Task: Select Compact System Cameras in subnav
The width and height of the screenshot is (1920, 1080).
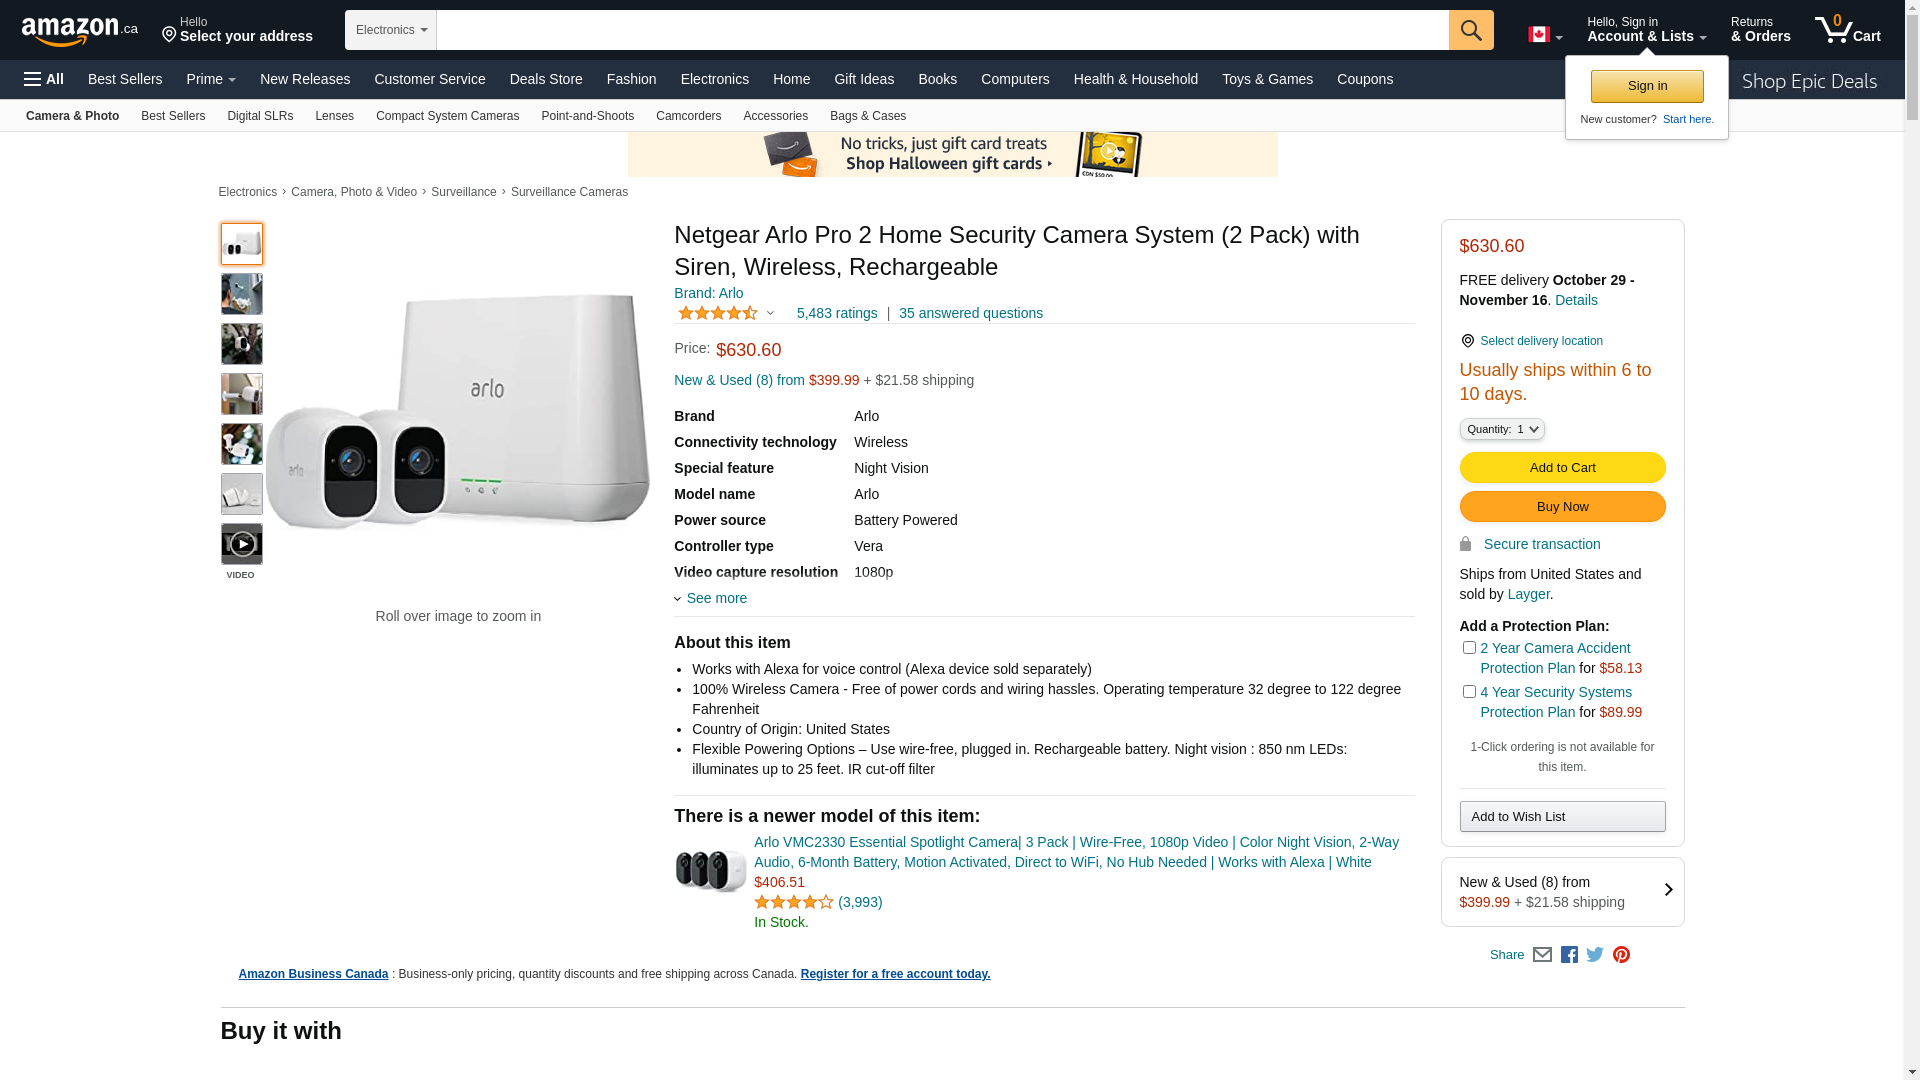Action: point(447,116)
